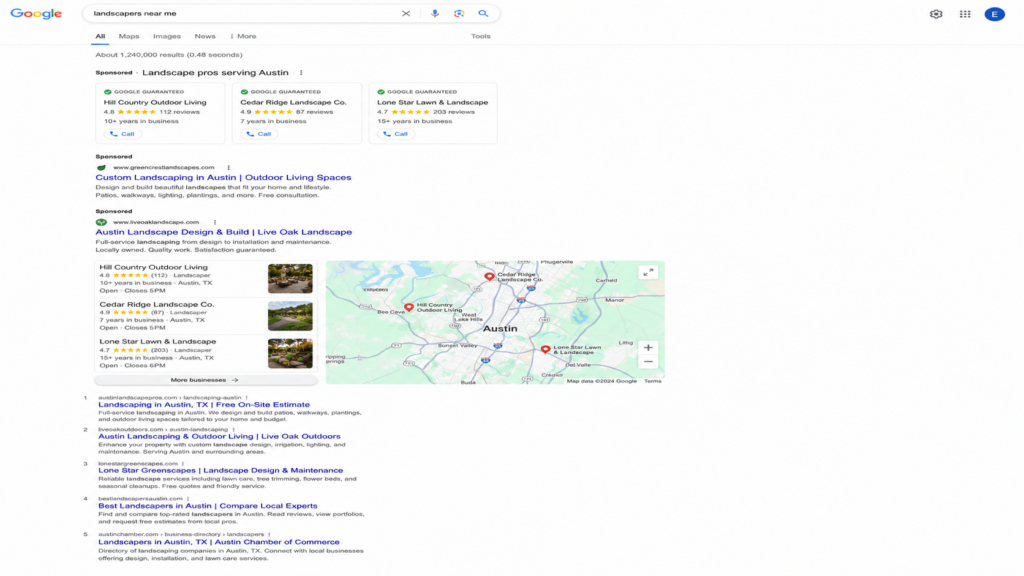Open Austin Landscape Design & Build ad

[x=223, y=232]
